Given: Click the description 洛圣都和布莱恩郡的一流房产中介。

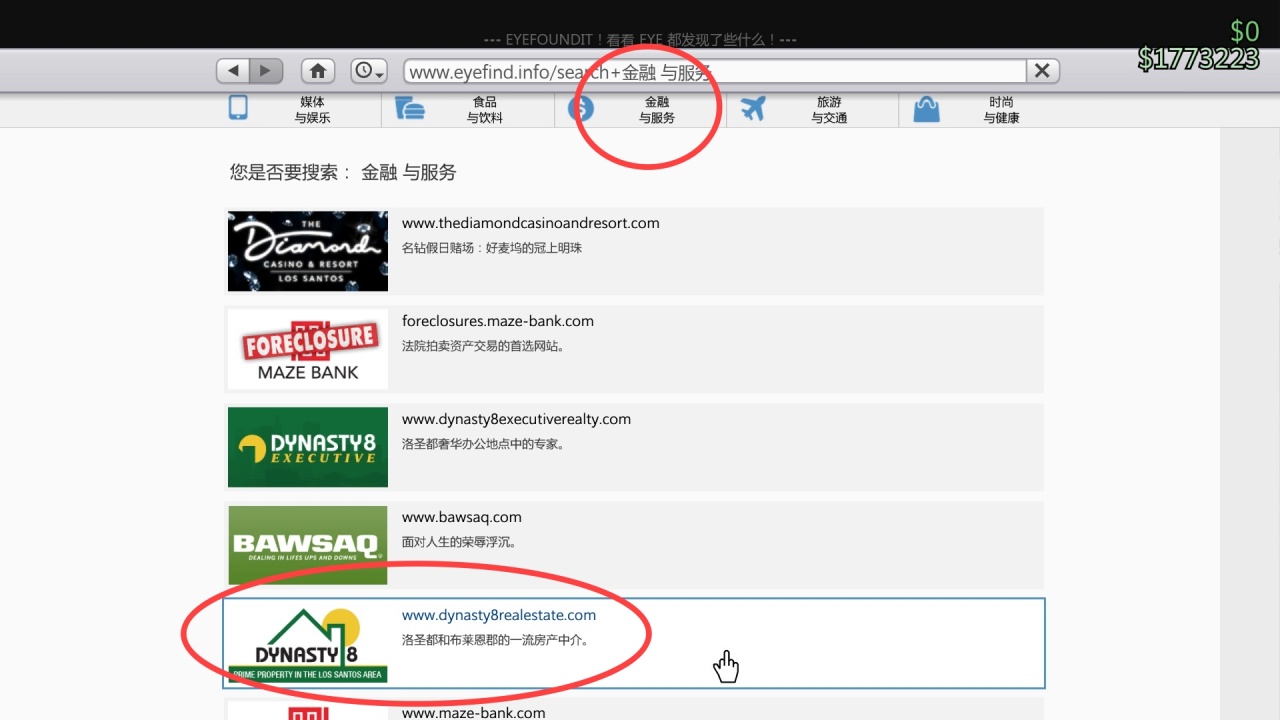Looking at the screenshot, I should [x=496, y=640].
